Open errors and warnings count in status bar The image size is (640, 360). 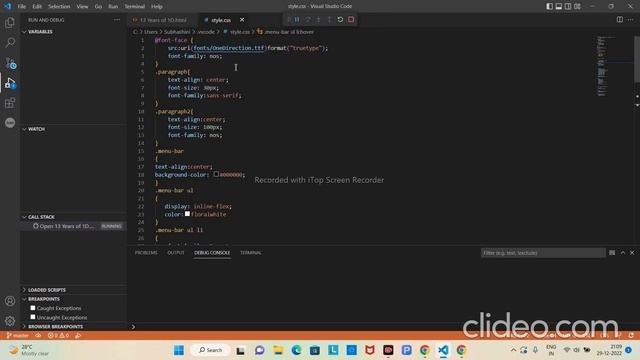(58, 336)
